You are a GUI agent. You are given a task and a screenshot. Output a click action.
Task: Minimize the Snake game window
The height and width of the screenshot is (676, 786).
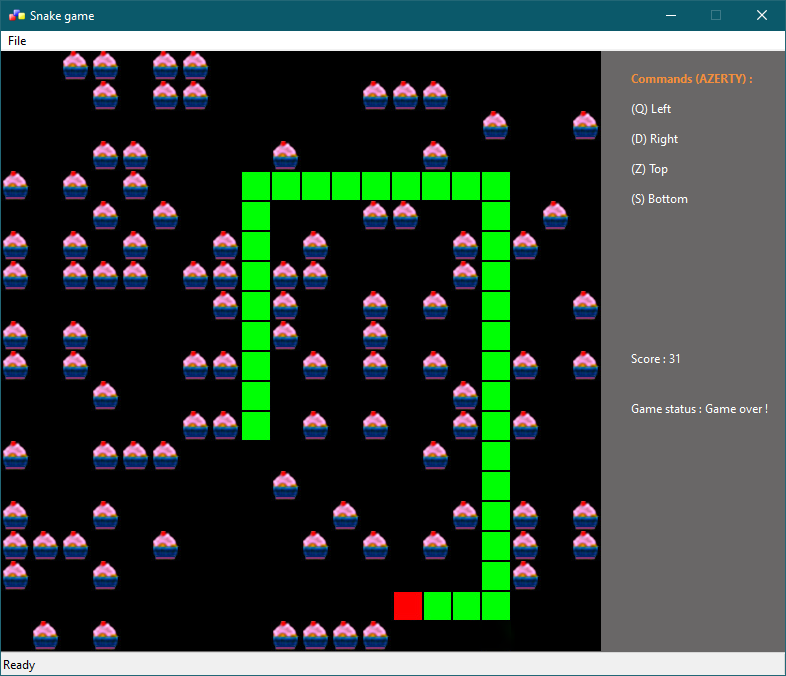click(669, 16)
